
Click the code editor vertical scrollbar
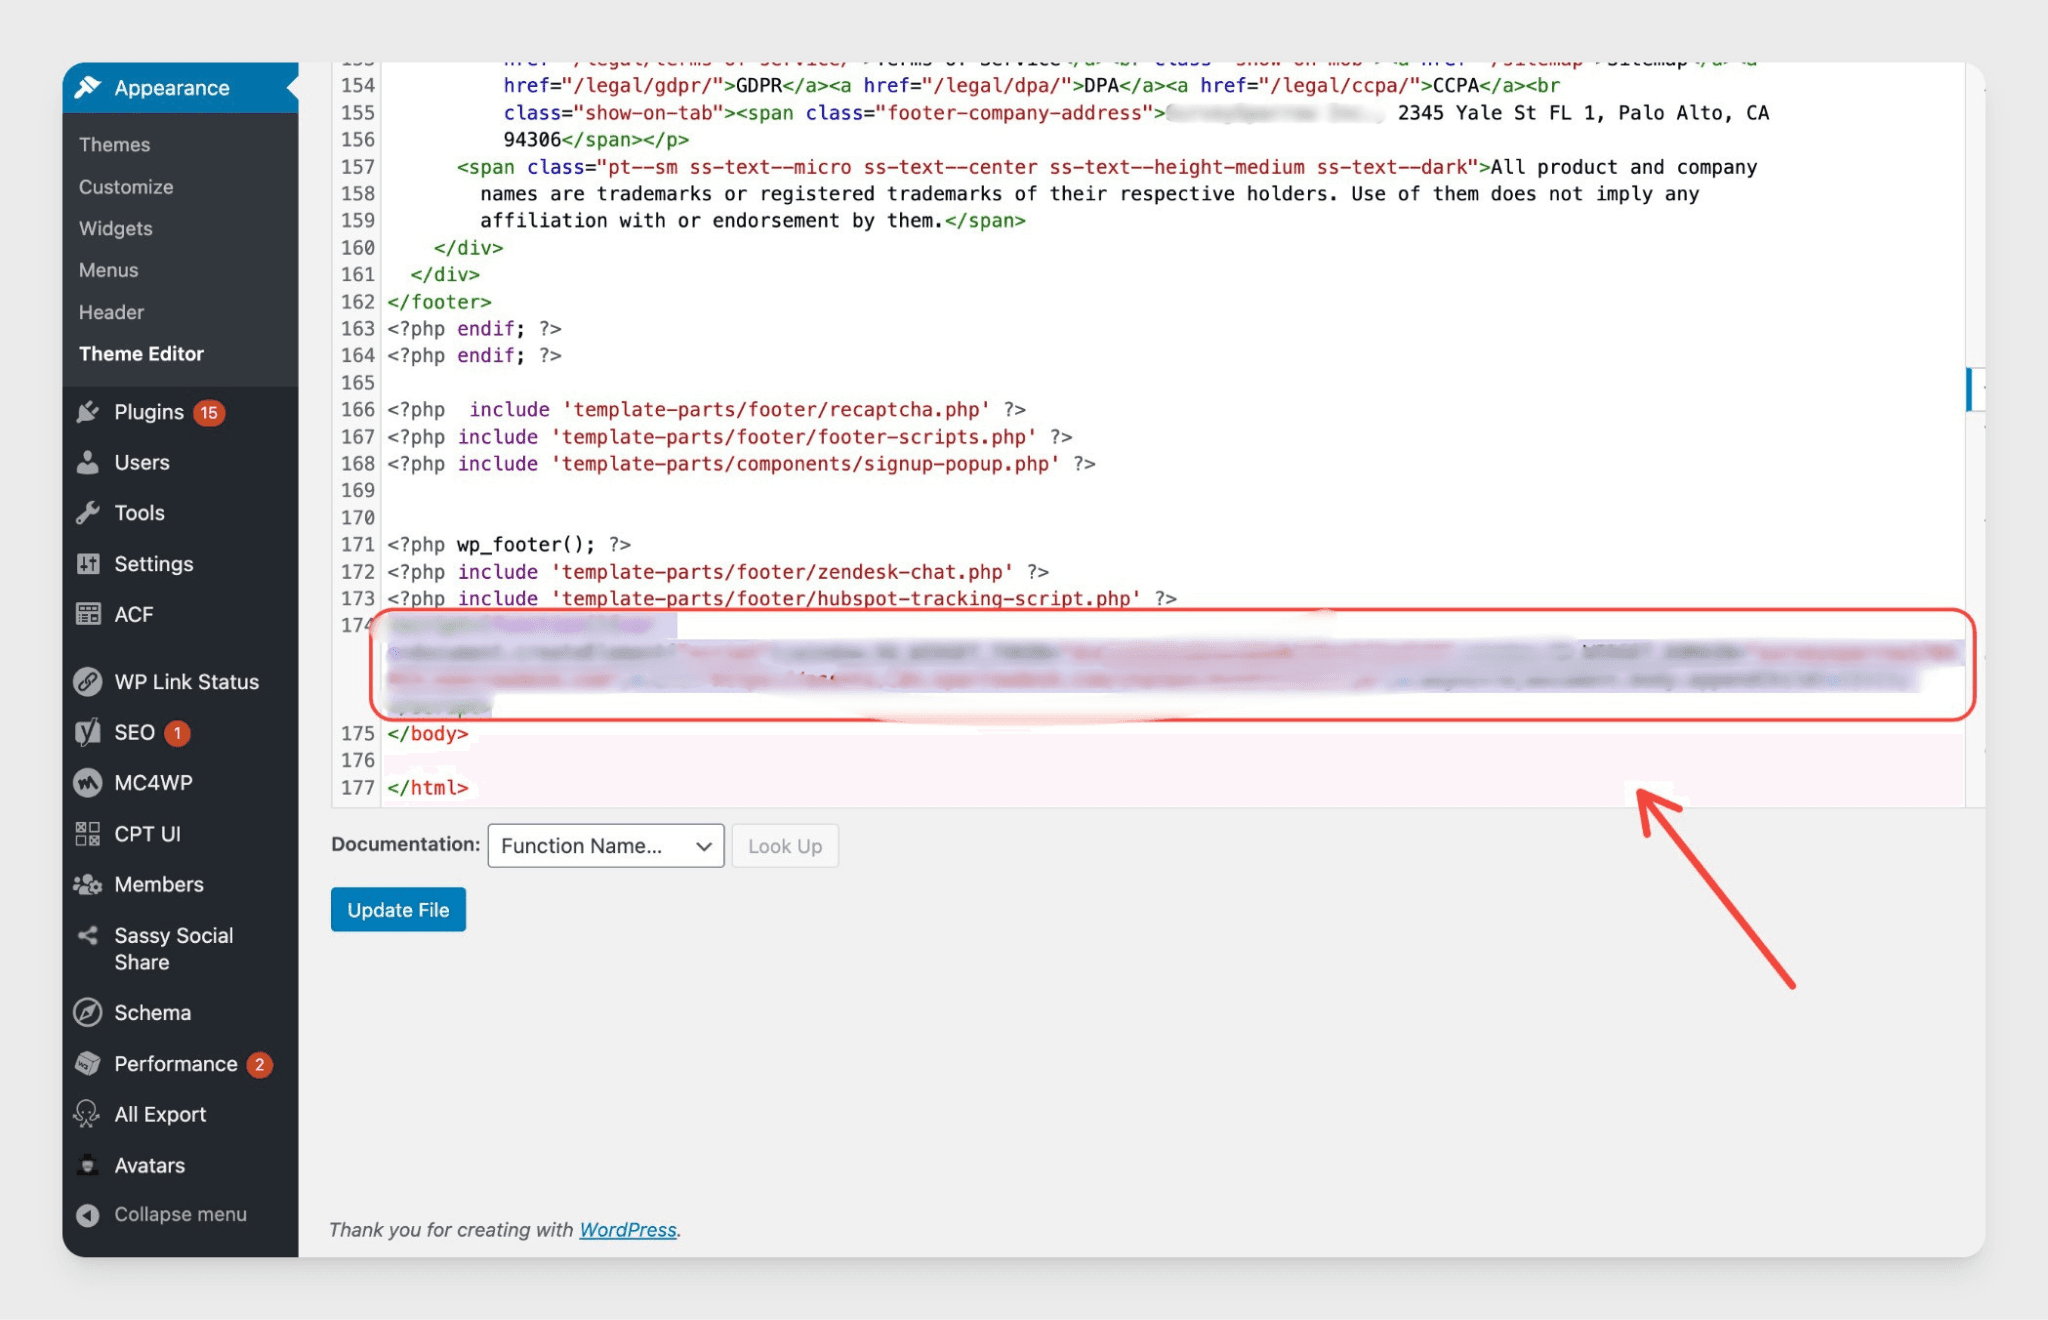1975,435
